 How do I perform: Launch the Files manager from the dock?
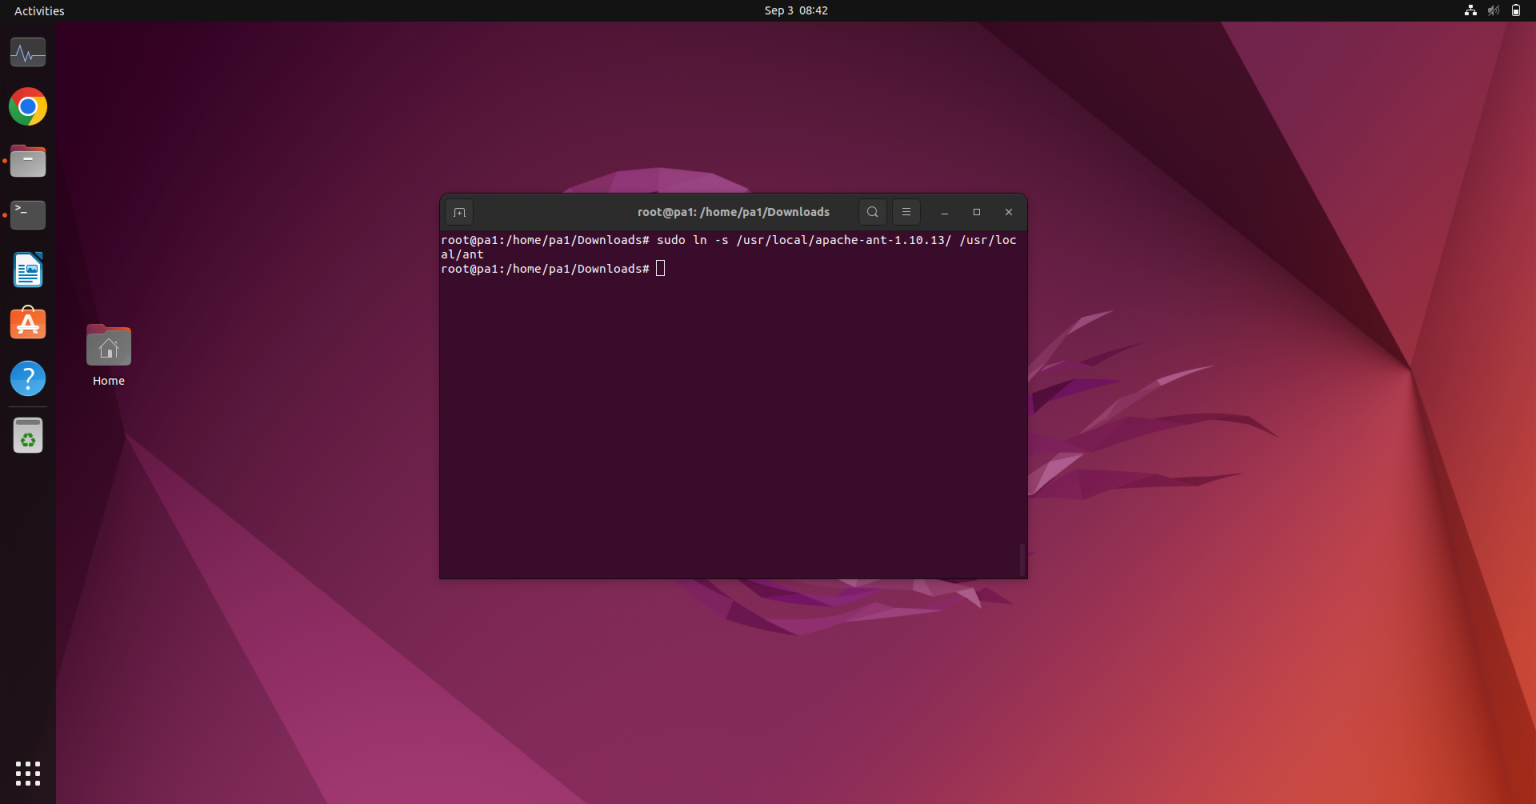(x=27, y=160)
